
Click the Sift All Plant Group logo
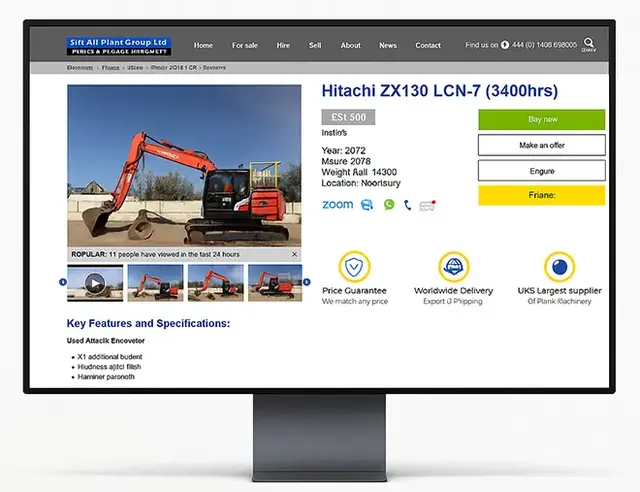[x=119, y=46]
